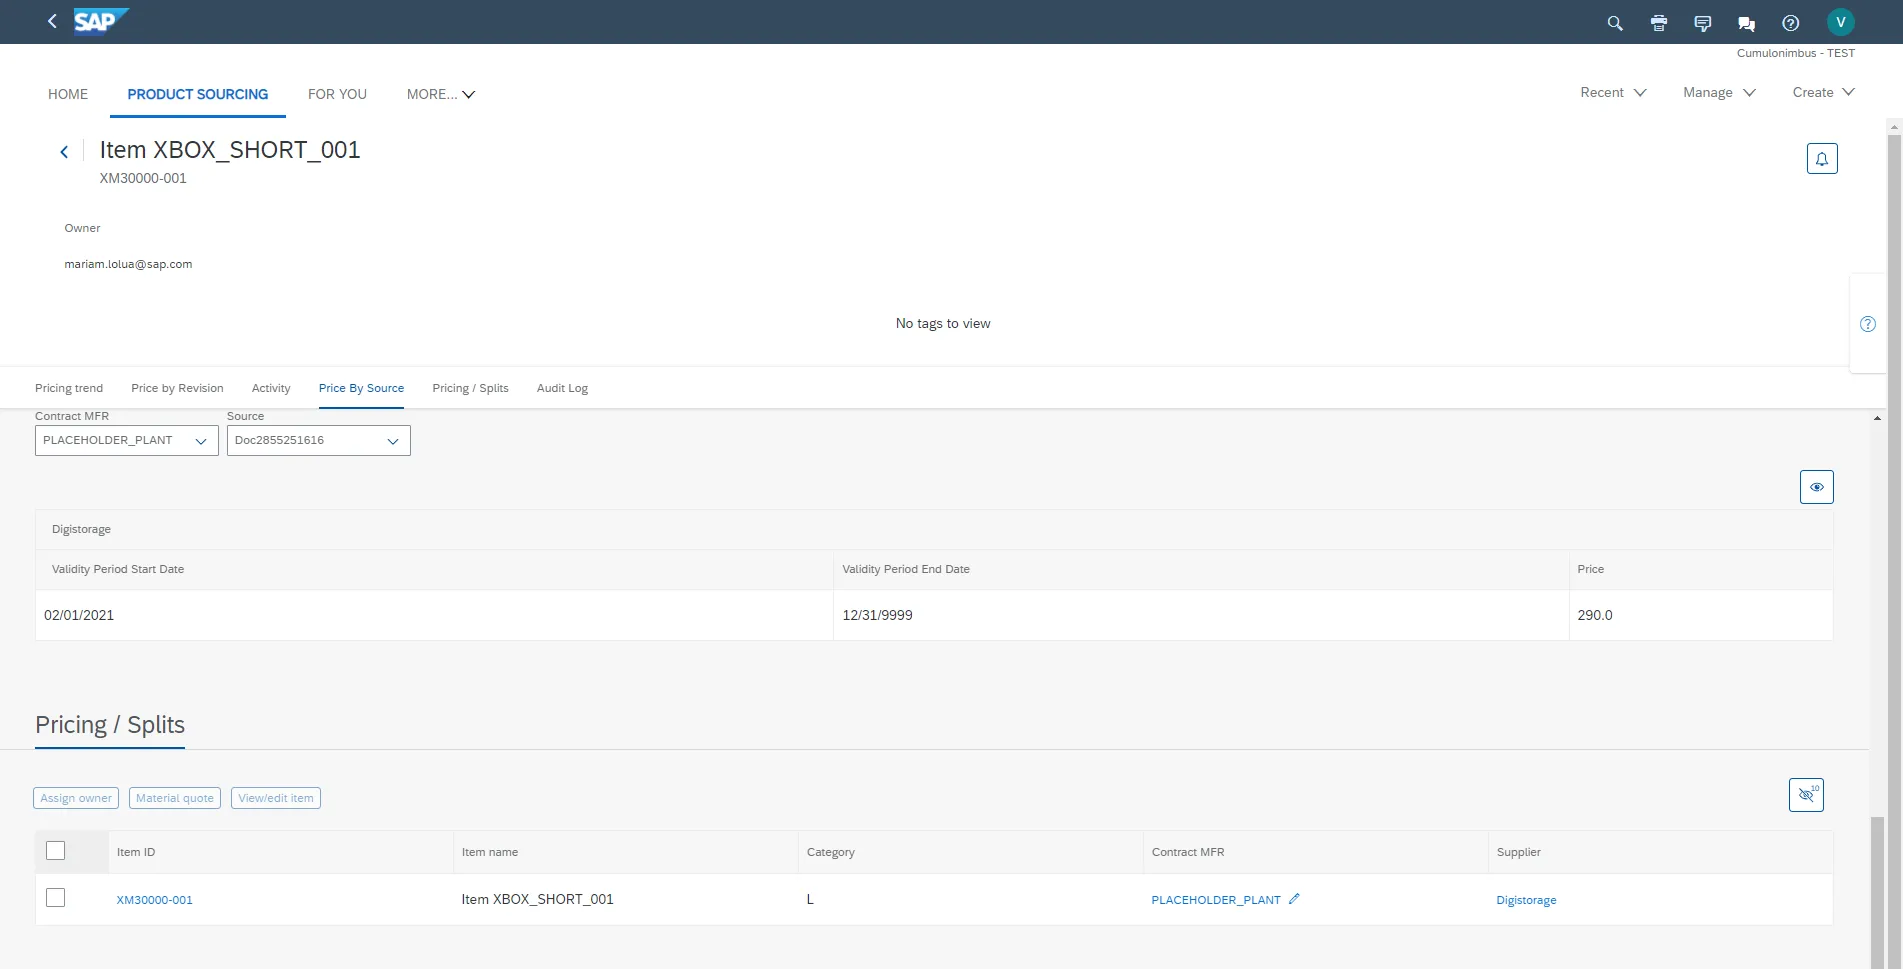
Task: Open the help question-mark icon in header
Action: coord(1791,23)
